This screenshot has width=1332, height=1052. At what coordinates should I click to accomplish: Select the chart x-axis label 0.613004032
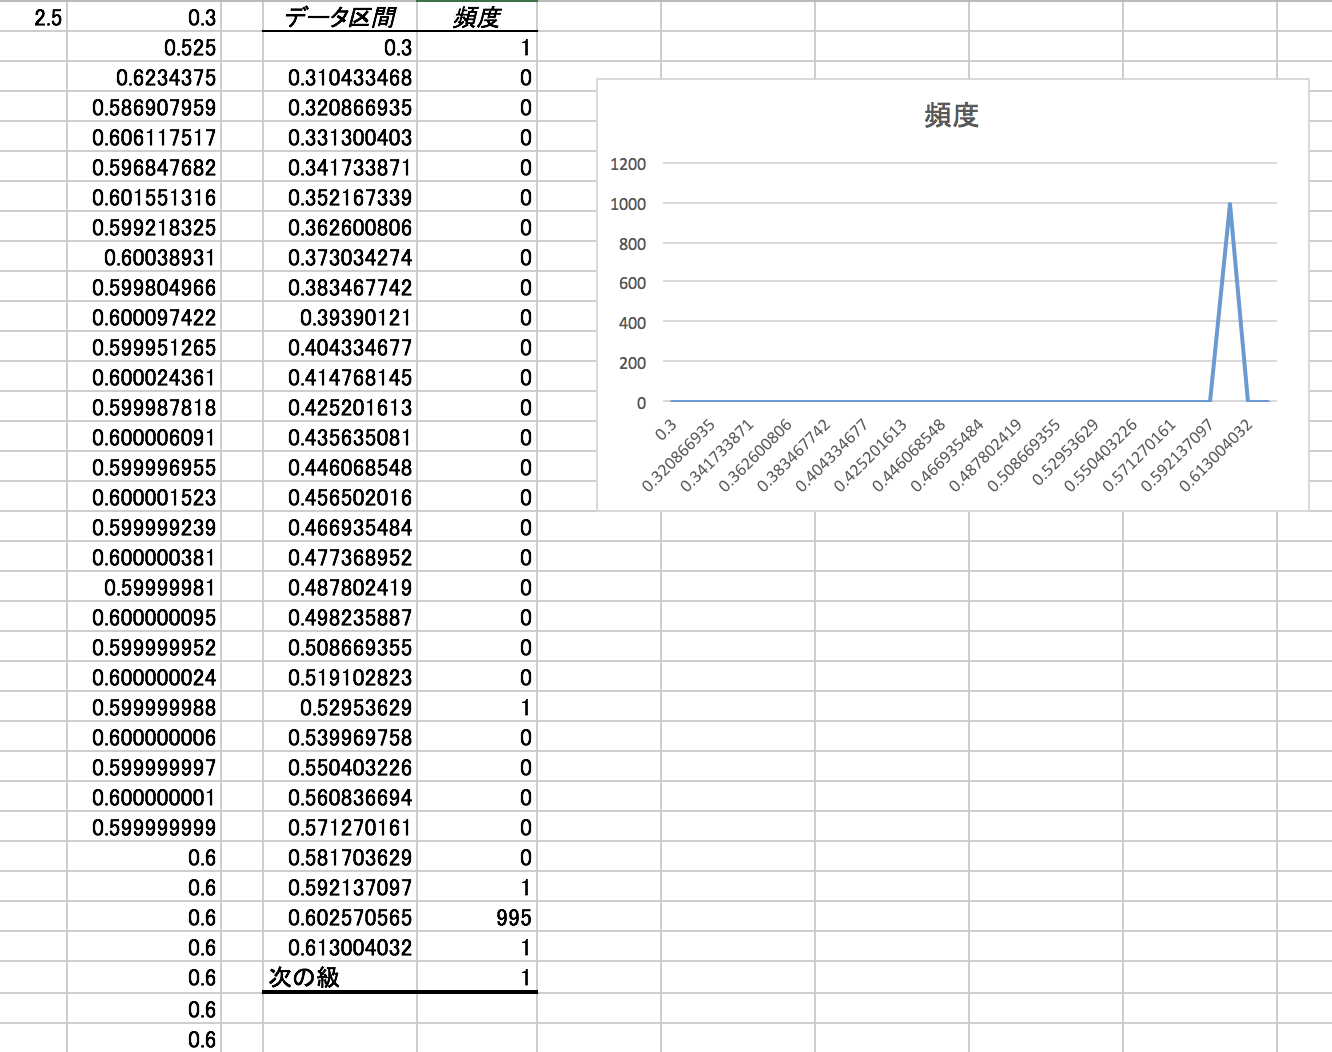(x=1216, y=456)
